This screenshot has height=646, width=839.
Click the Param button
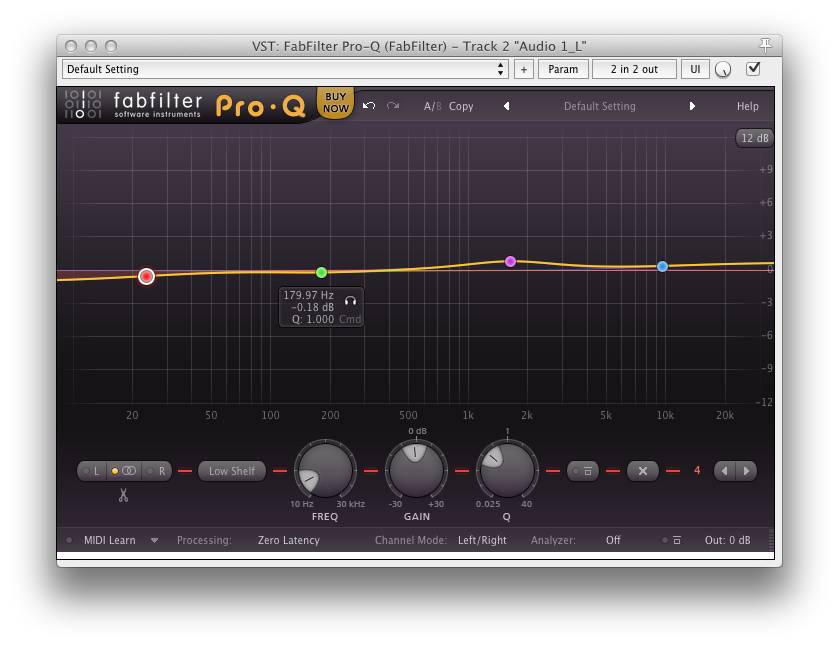(563, 69)
